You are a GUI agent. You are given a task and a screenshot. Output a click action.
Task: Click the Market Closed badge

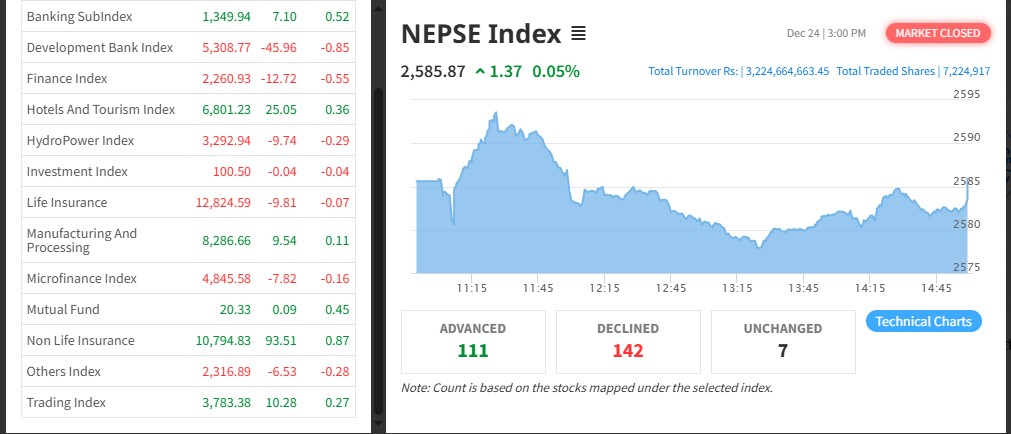(x=937, y=33)
